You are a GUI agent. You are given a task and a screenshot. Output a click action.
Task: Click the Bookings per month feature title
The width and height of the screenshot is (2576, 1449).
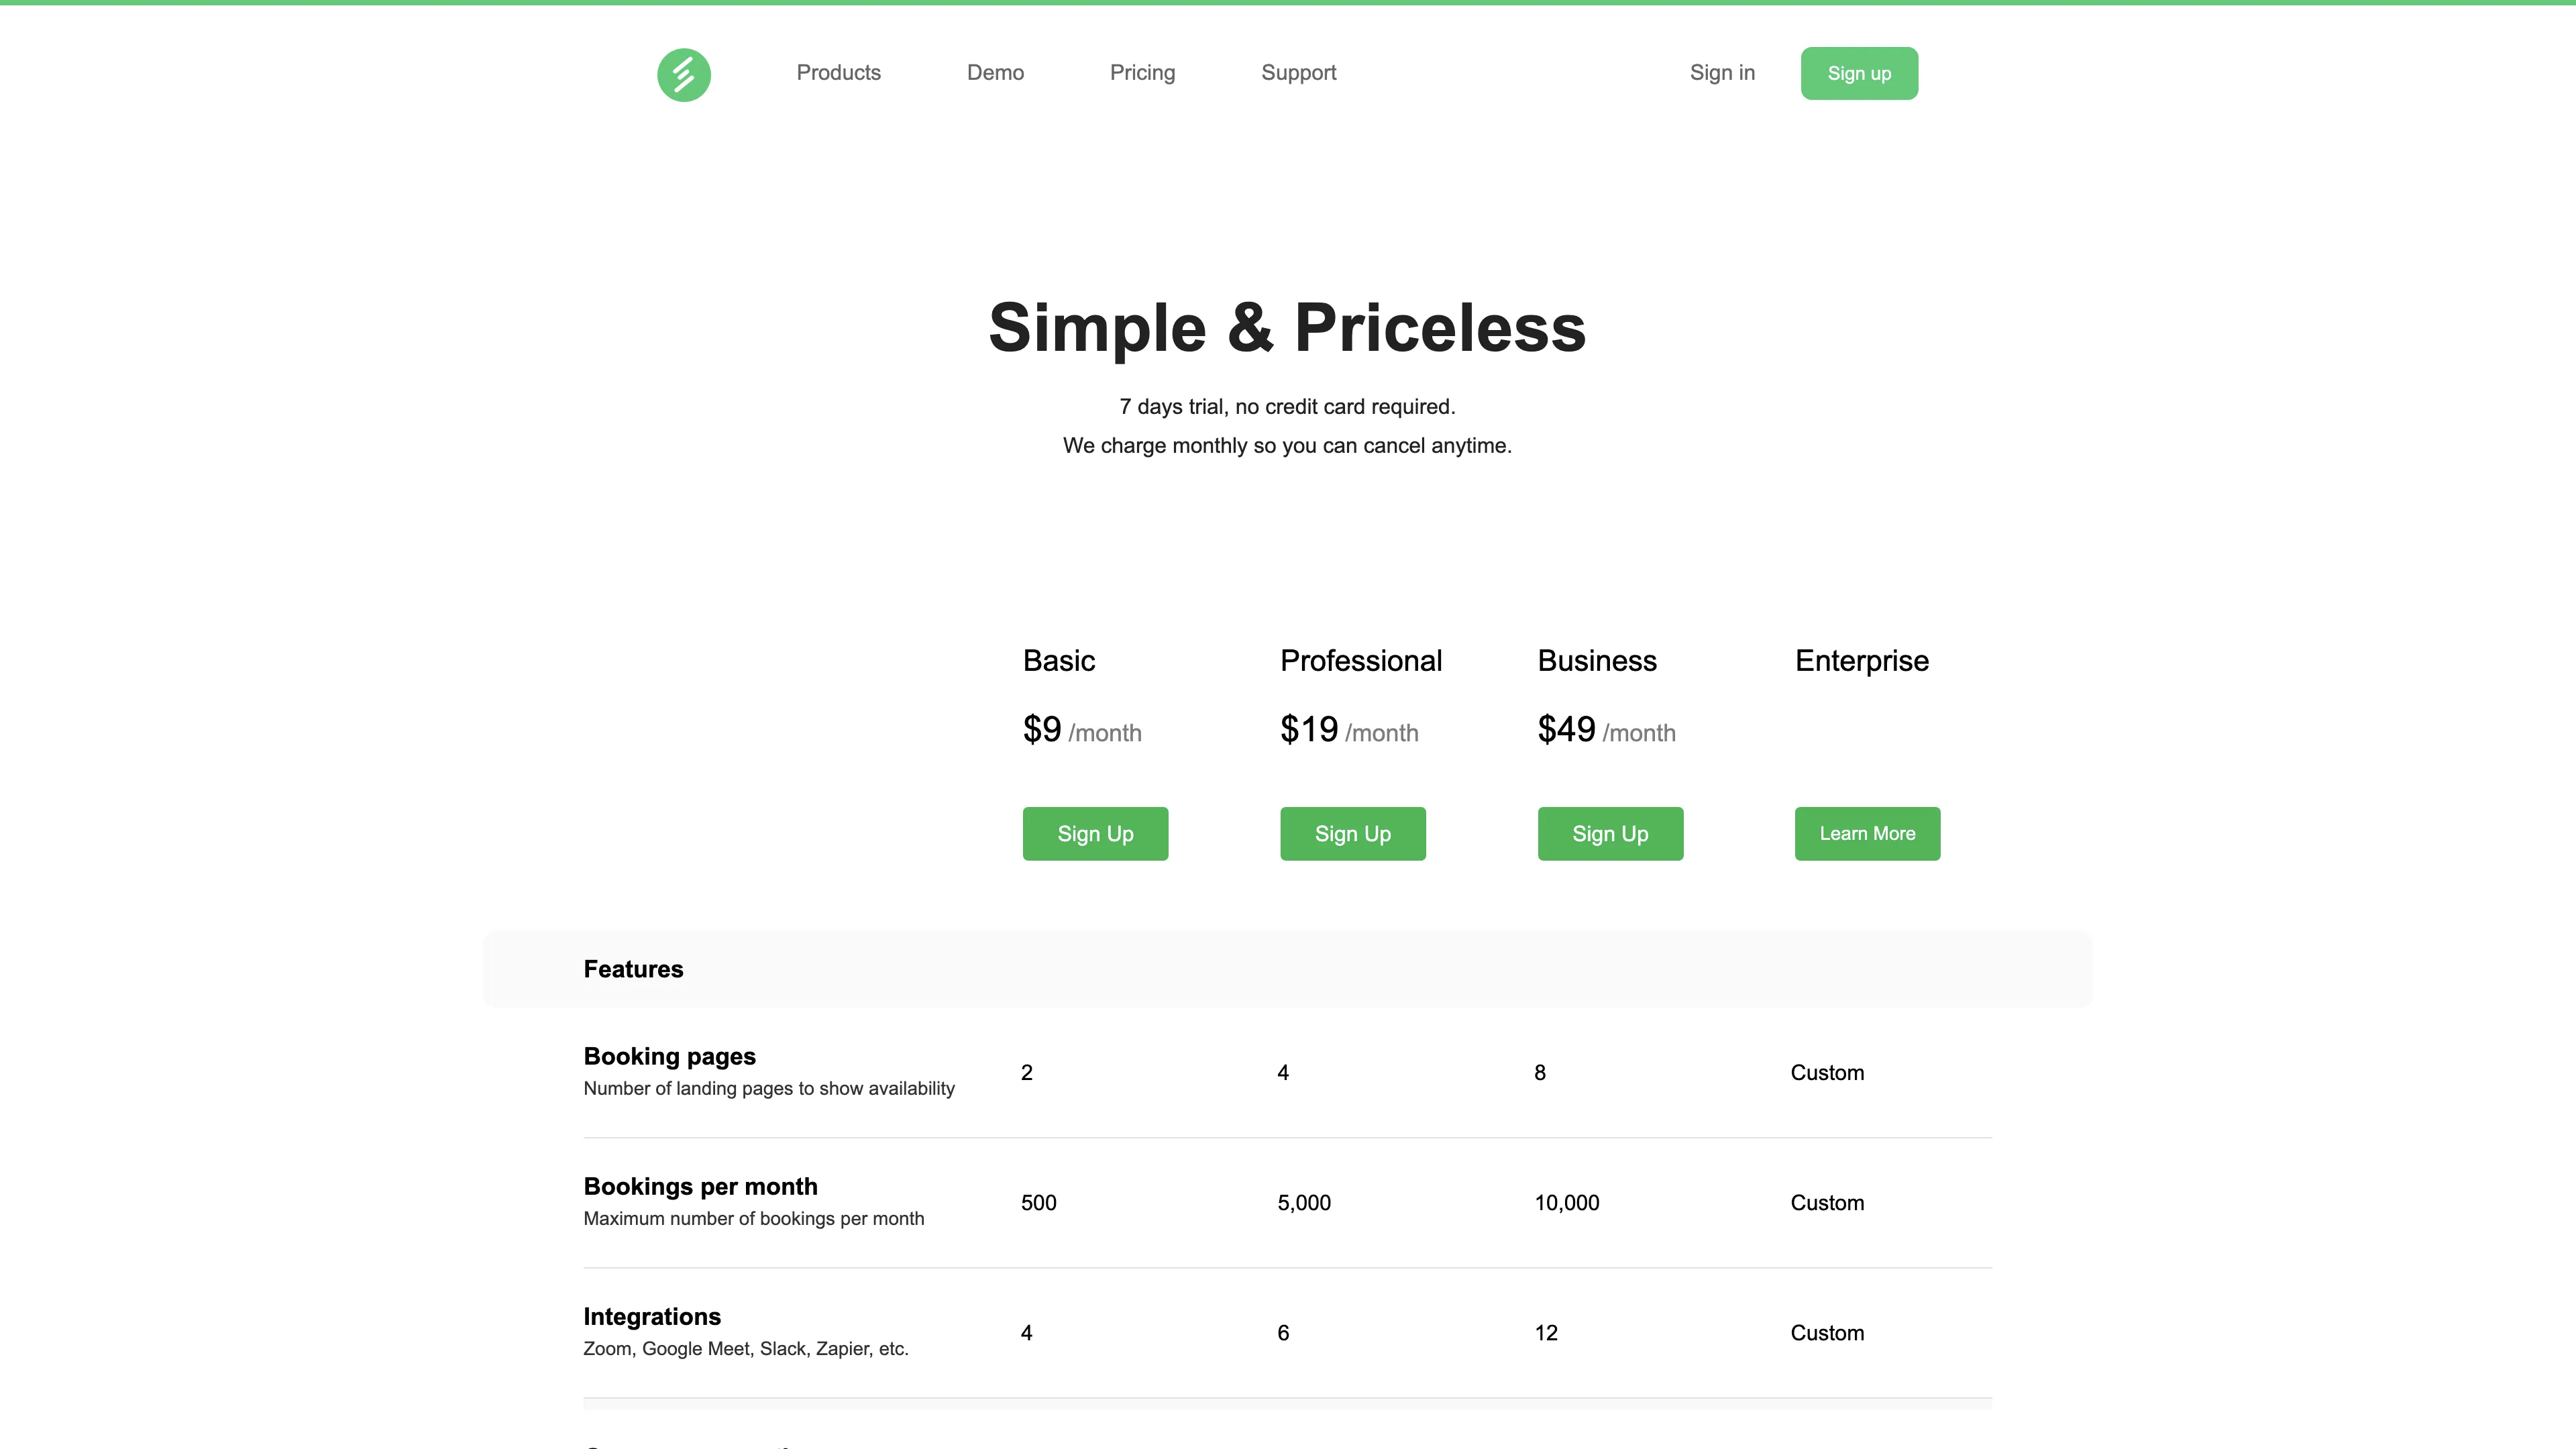700,1186
